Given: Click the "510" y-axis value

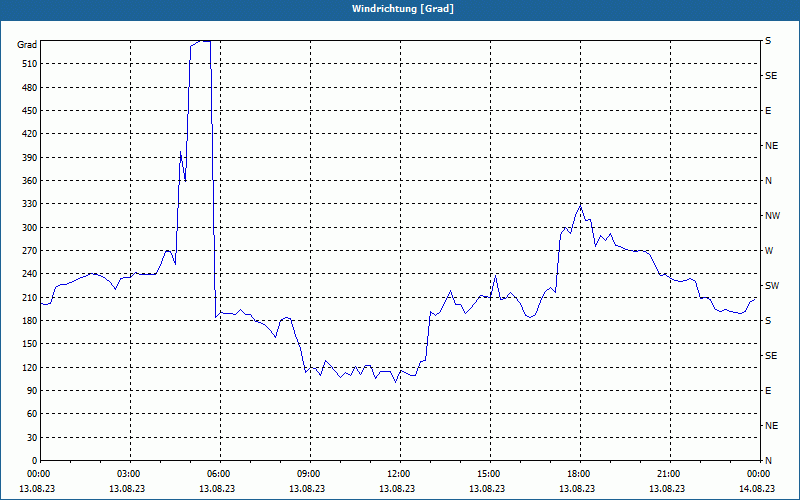Looking at the screenshot, I should coord(29,64).
